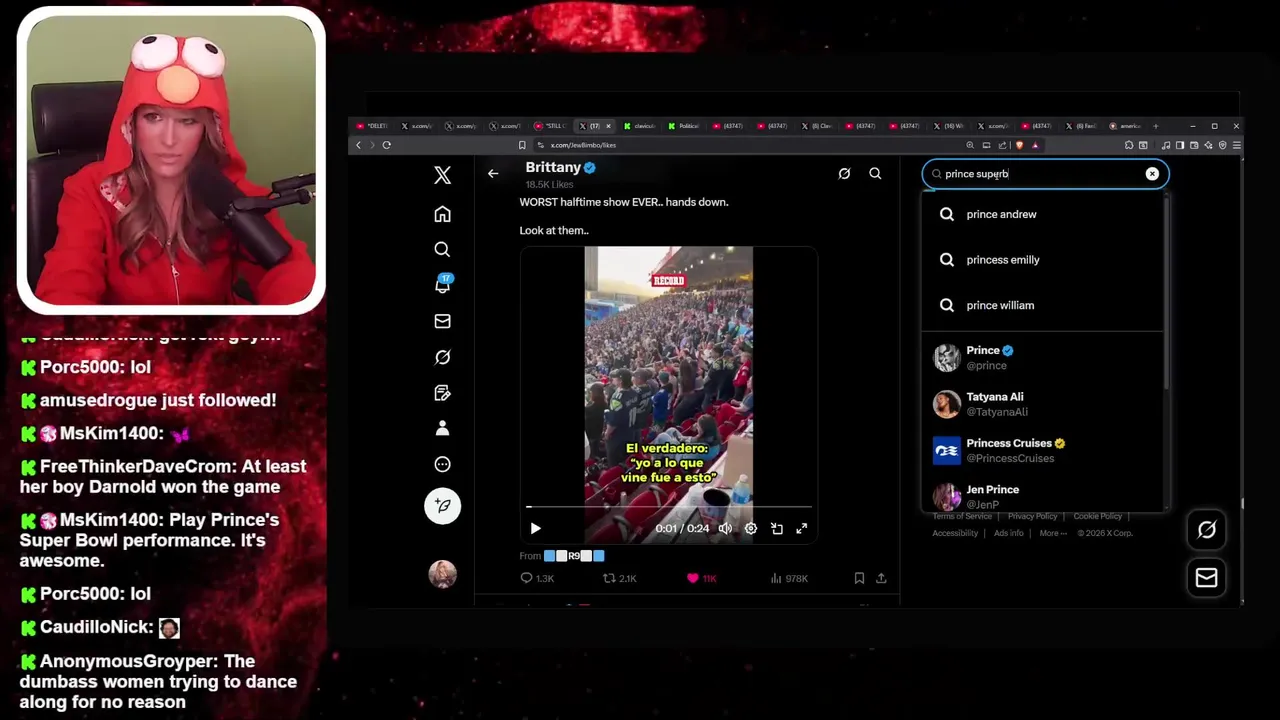Screen dimensions: 1280x720
Task: Open video settings gear
Action: (750, 528)
